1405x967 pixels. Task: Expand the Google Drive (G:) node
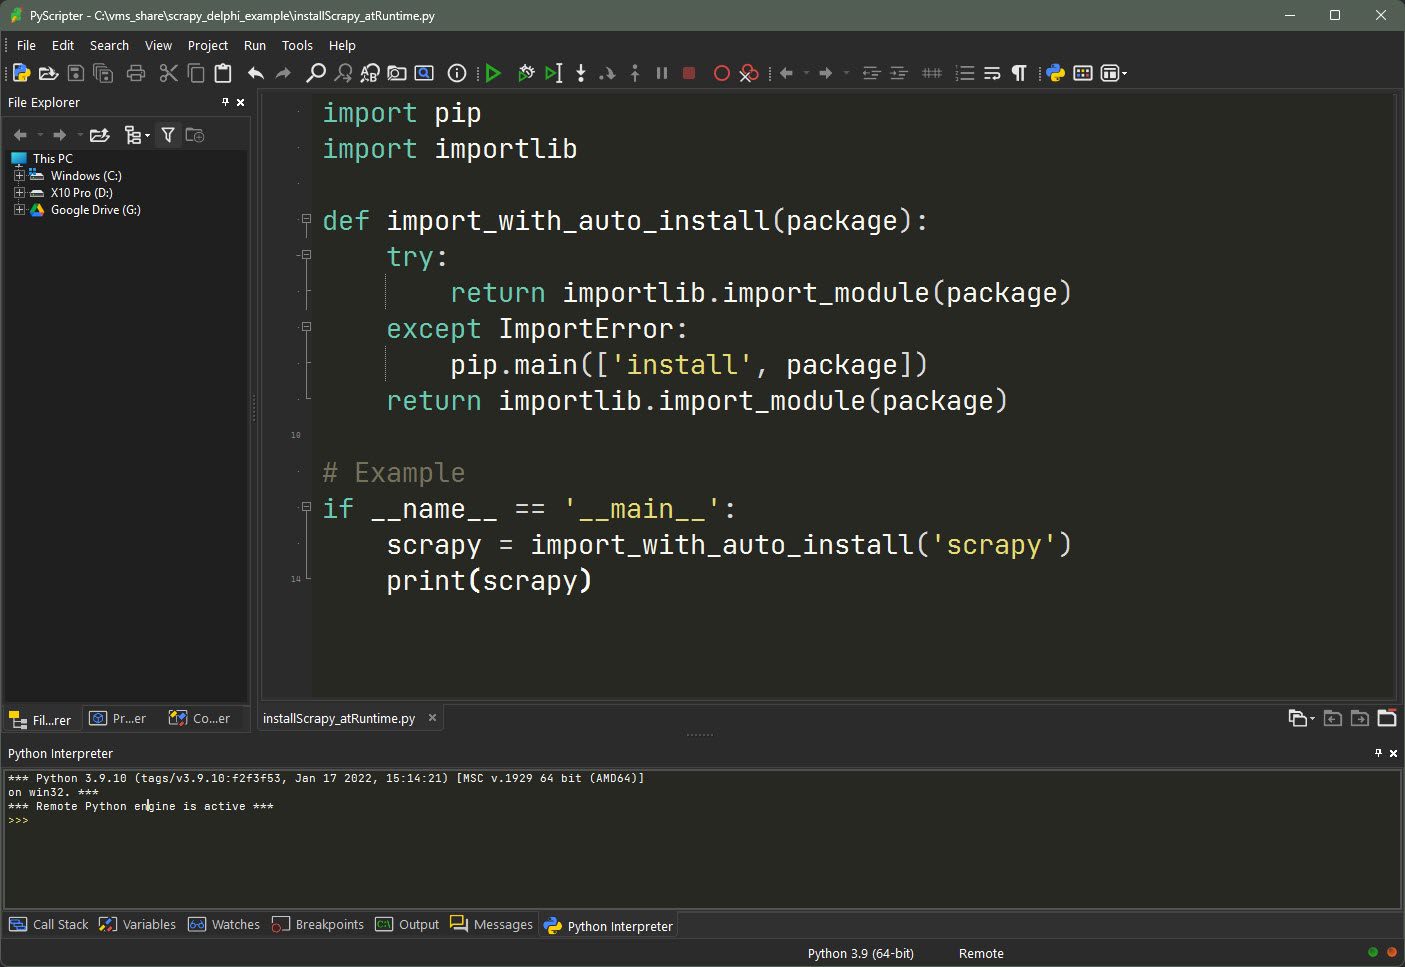tap(19, 210)
